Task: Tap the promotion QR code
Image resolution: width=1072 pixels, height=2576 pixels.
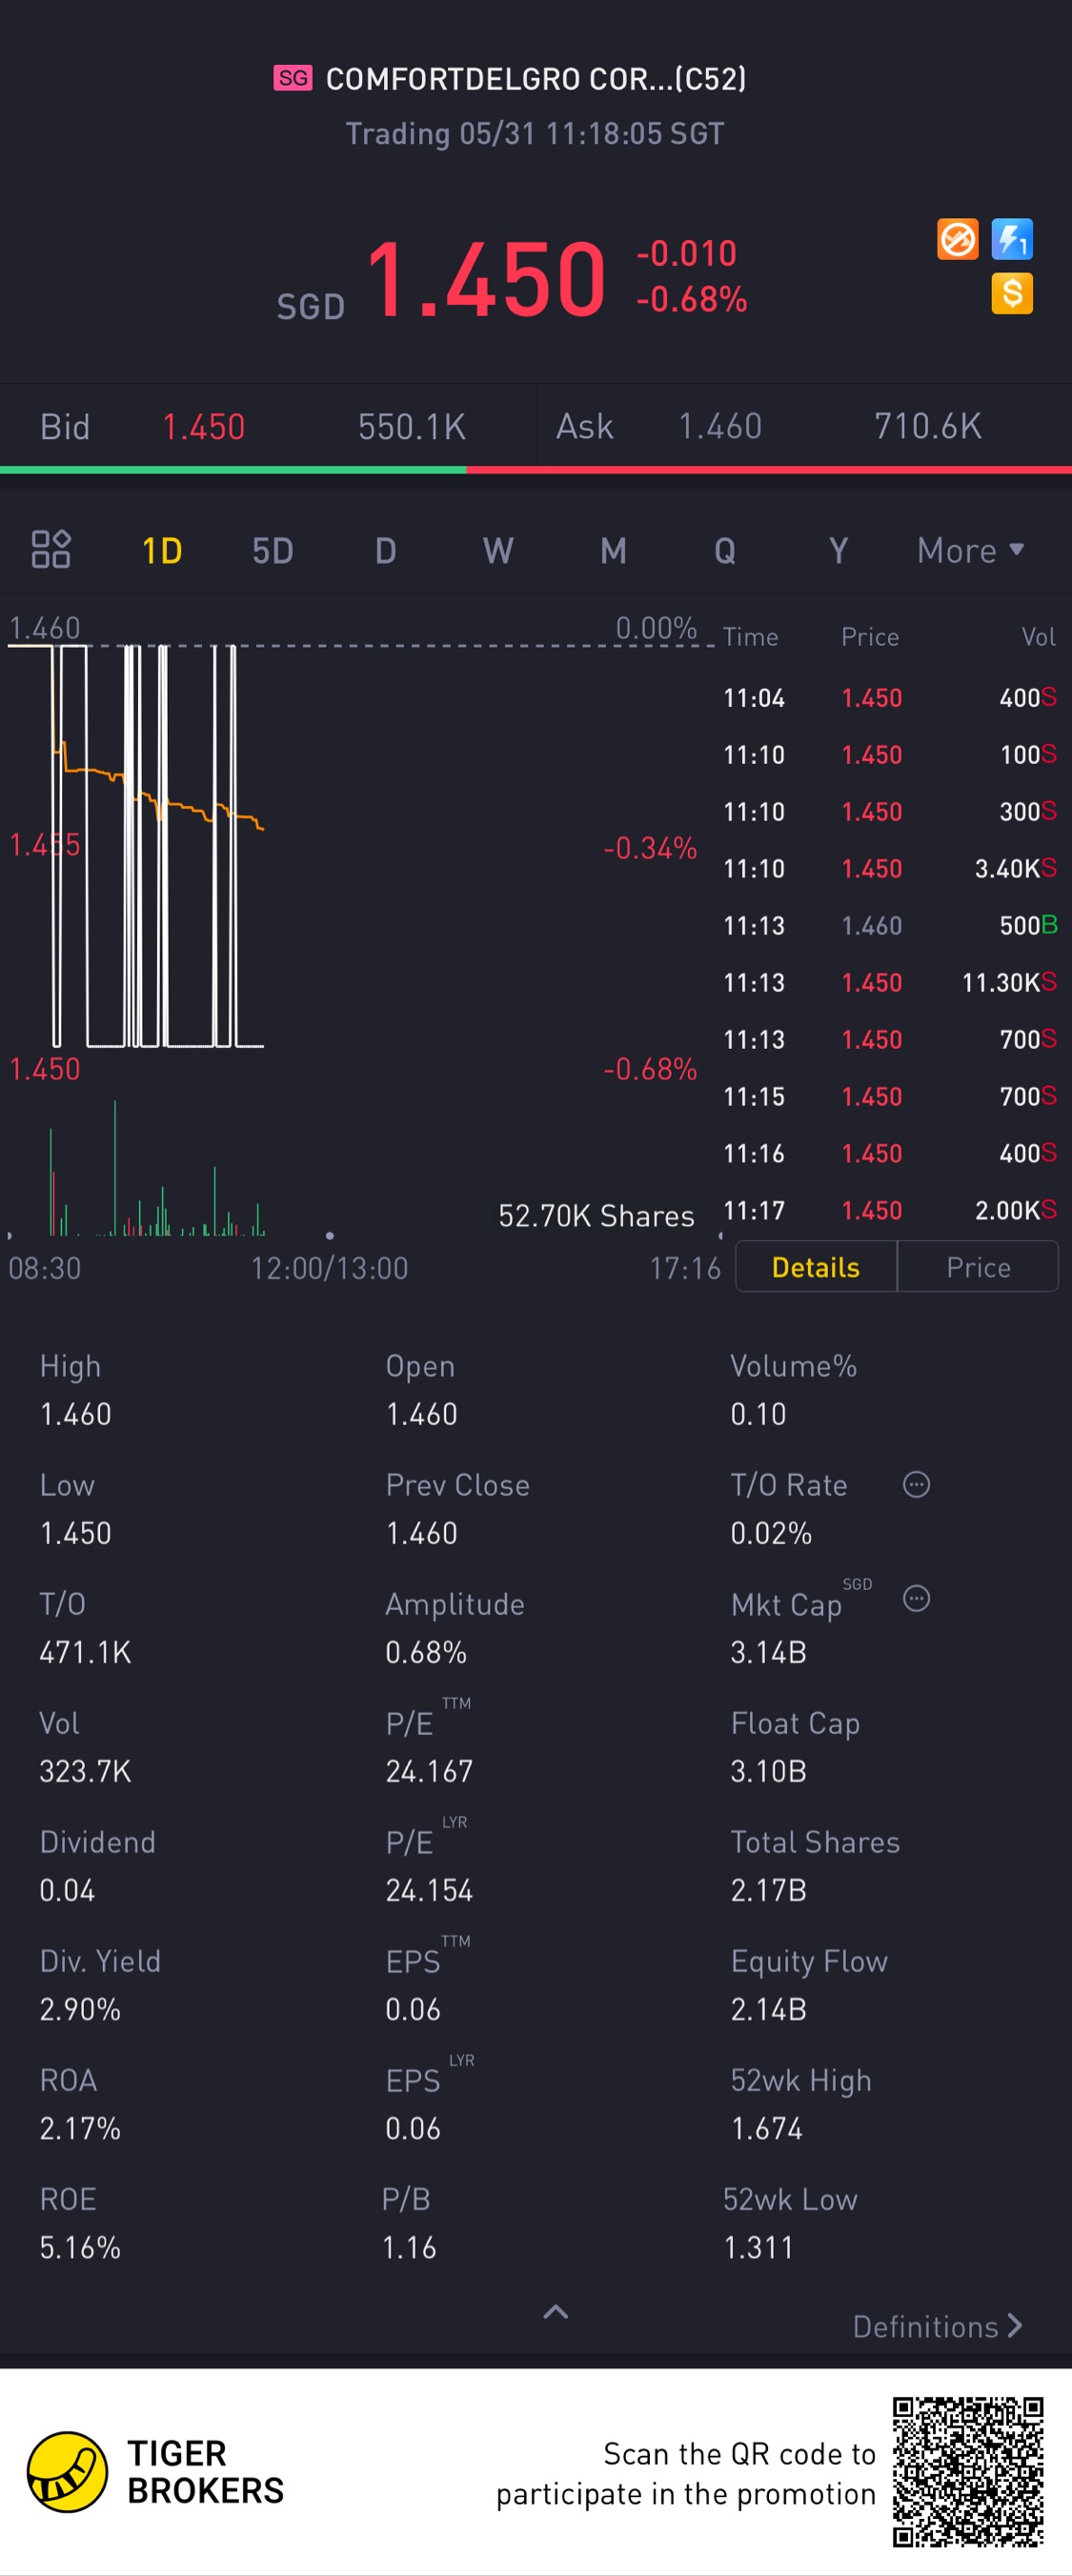Action: [968, 2471]
